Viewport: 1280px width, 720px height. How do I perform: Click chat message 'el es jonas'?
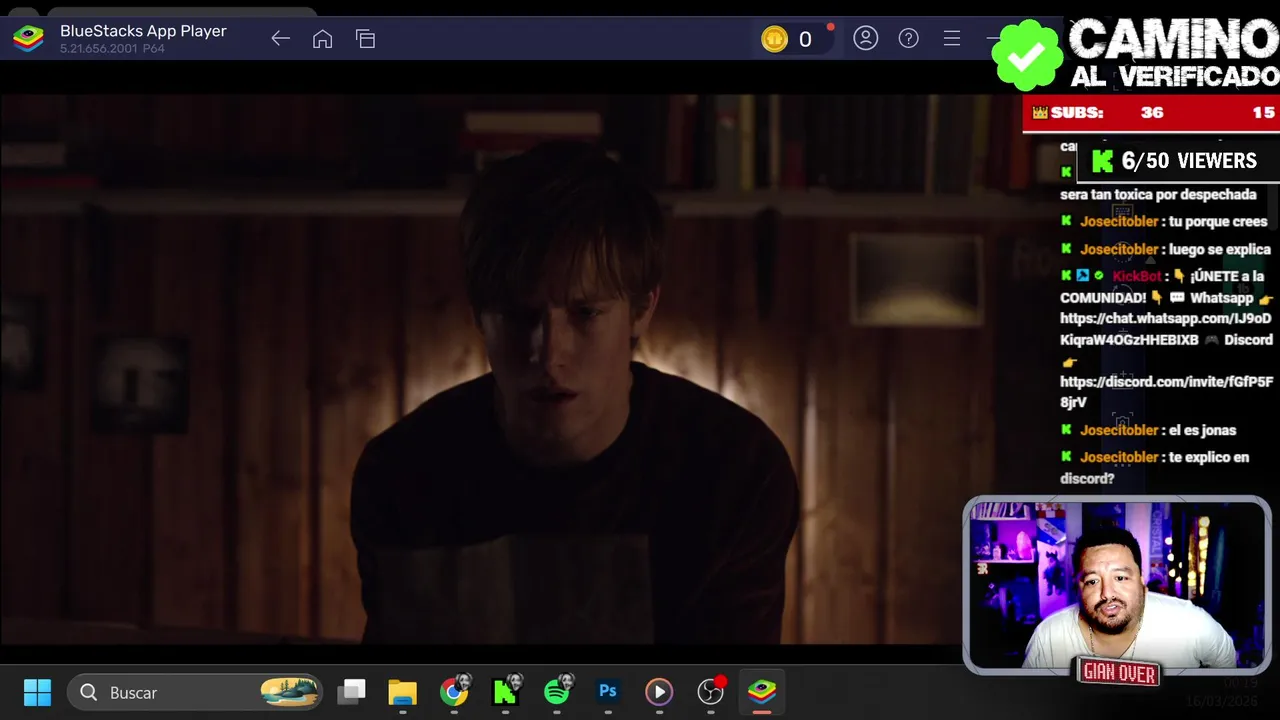pos(1202,430)
